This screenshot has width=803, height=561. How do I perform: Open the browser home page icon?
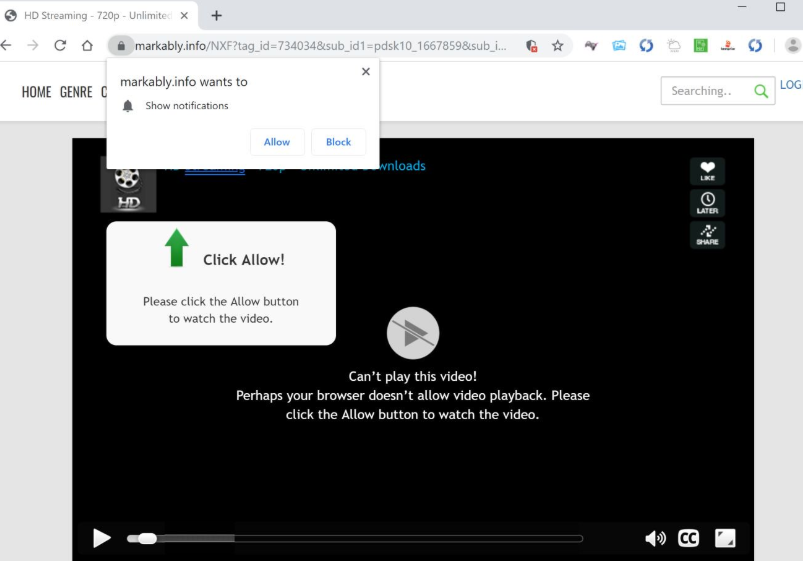click(87, 46)
